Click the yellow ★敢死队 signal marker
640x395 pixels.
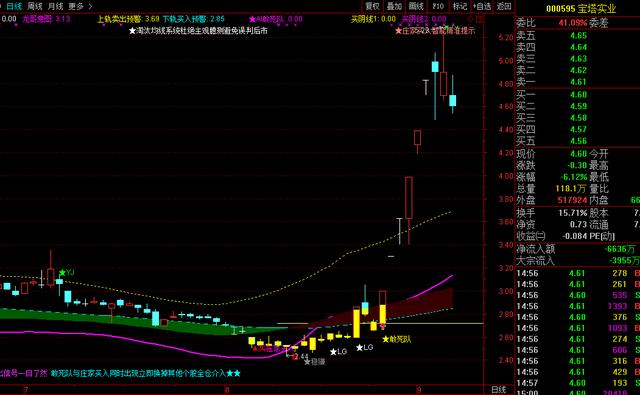pos(397,339)
